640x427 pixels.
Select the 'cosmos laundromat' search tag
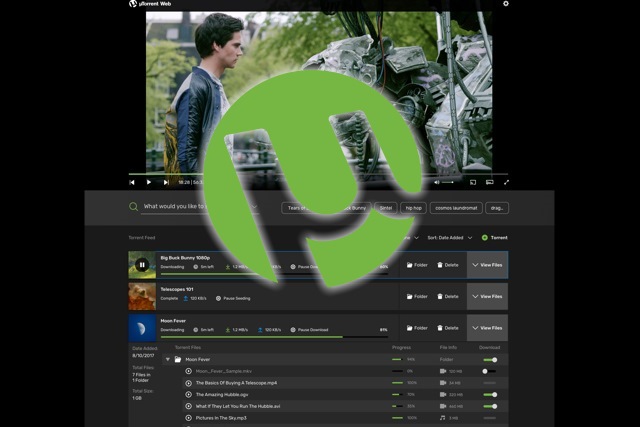[x=456, y=208]
